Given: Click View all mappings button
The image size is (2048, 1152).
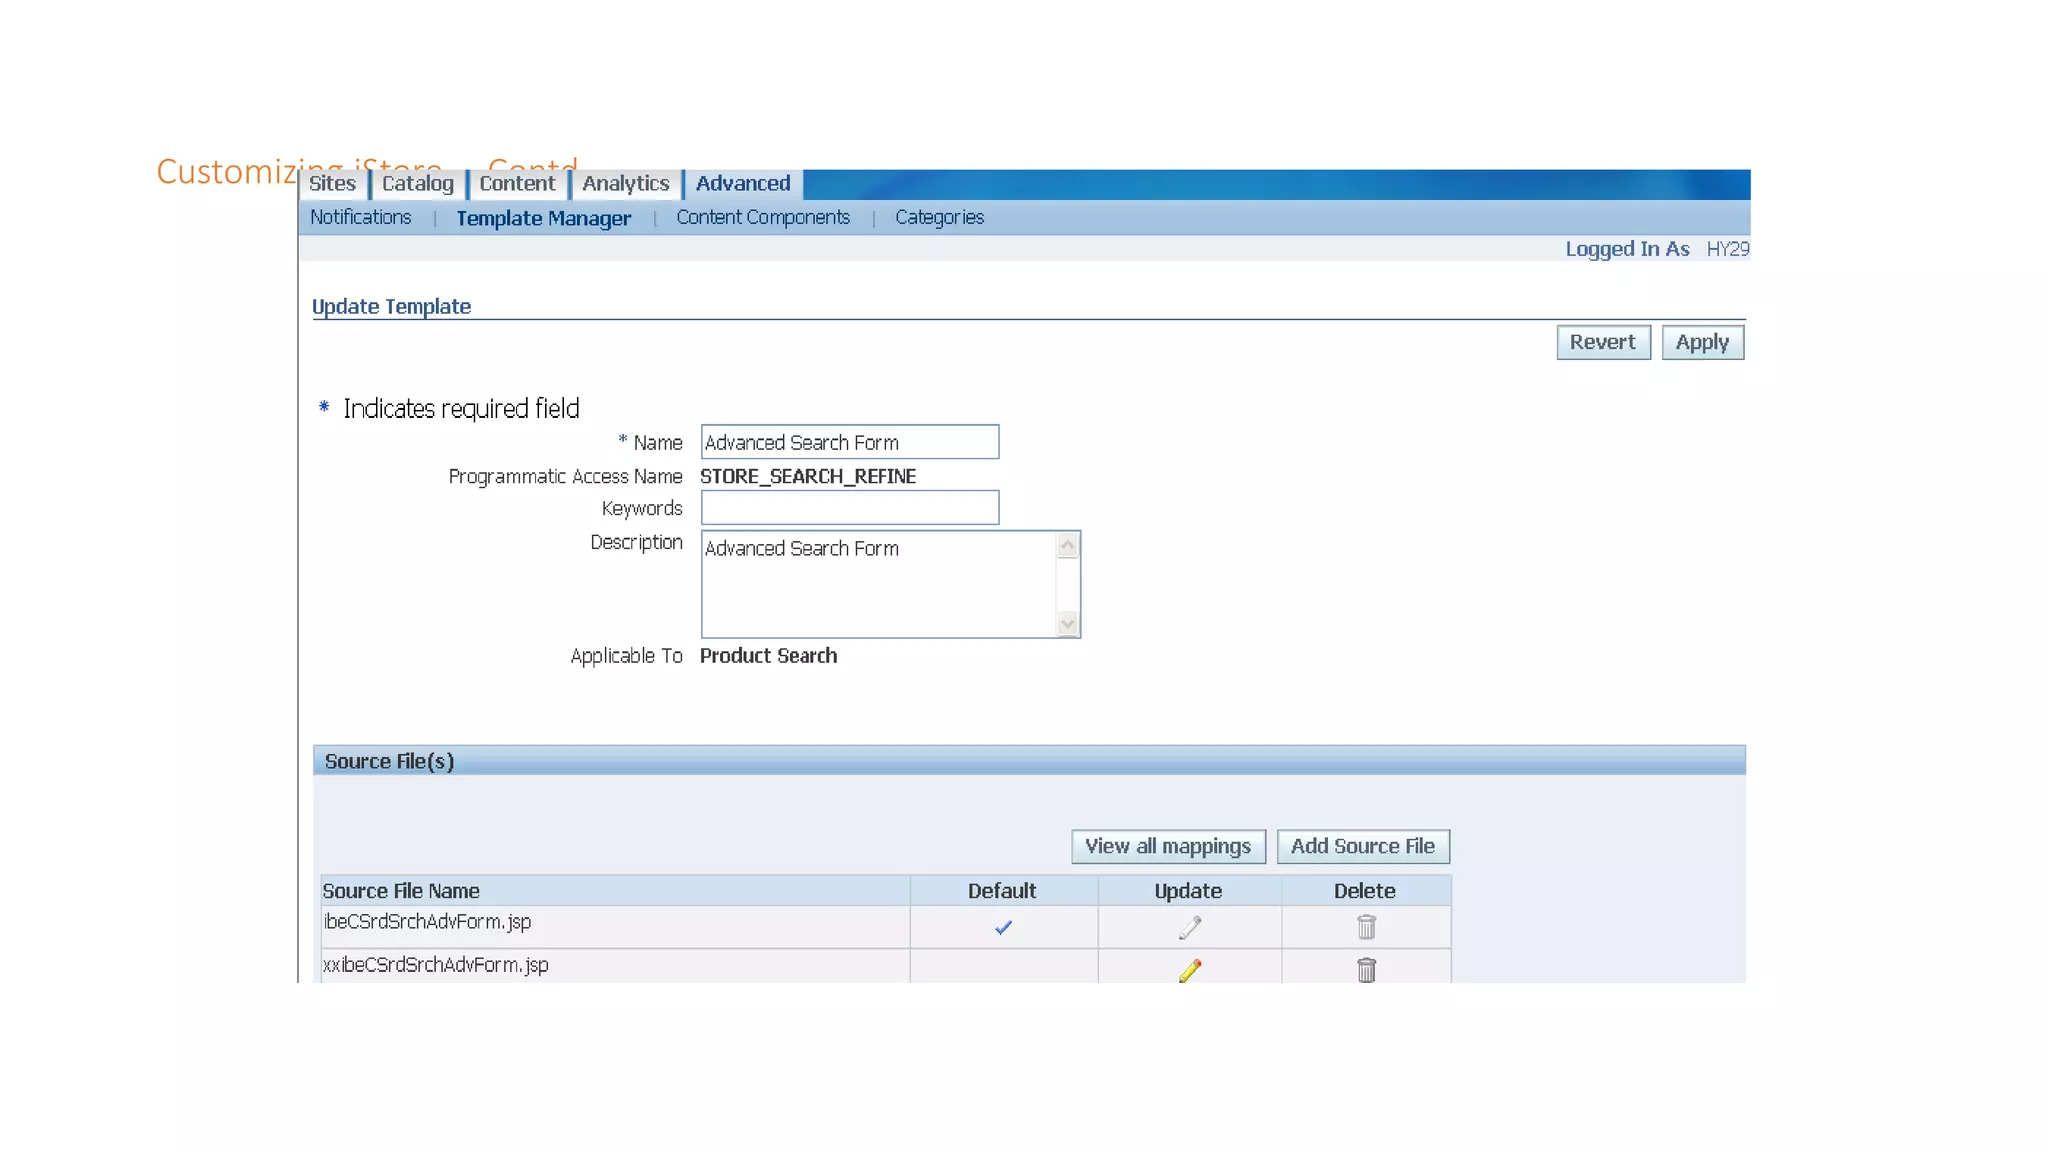Looking at the screenshot, I should (x=1167, y=847).
